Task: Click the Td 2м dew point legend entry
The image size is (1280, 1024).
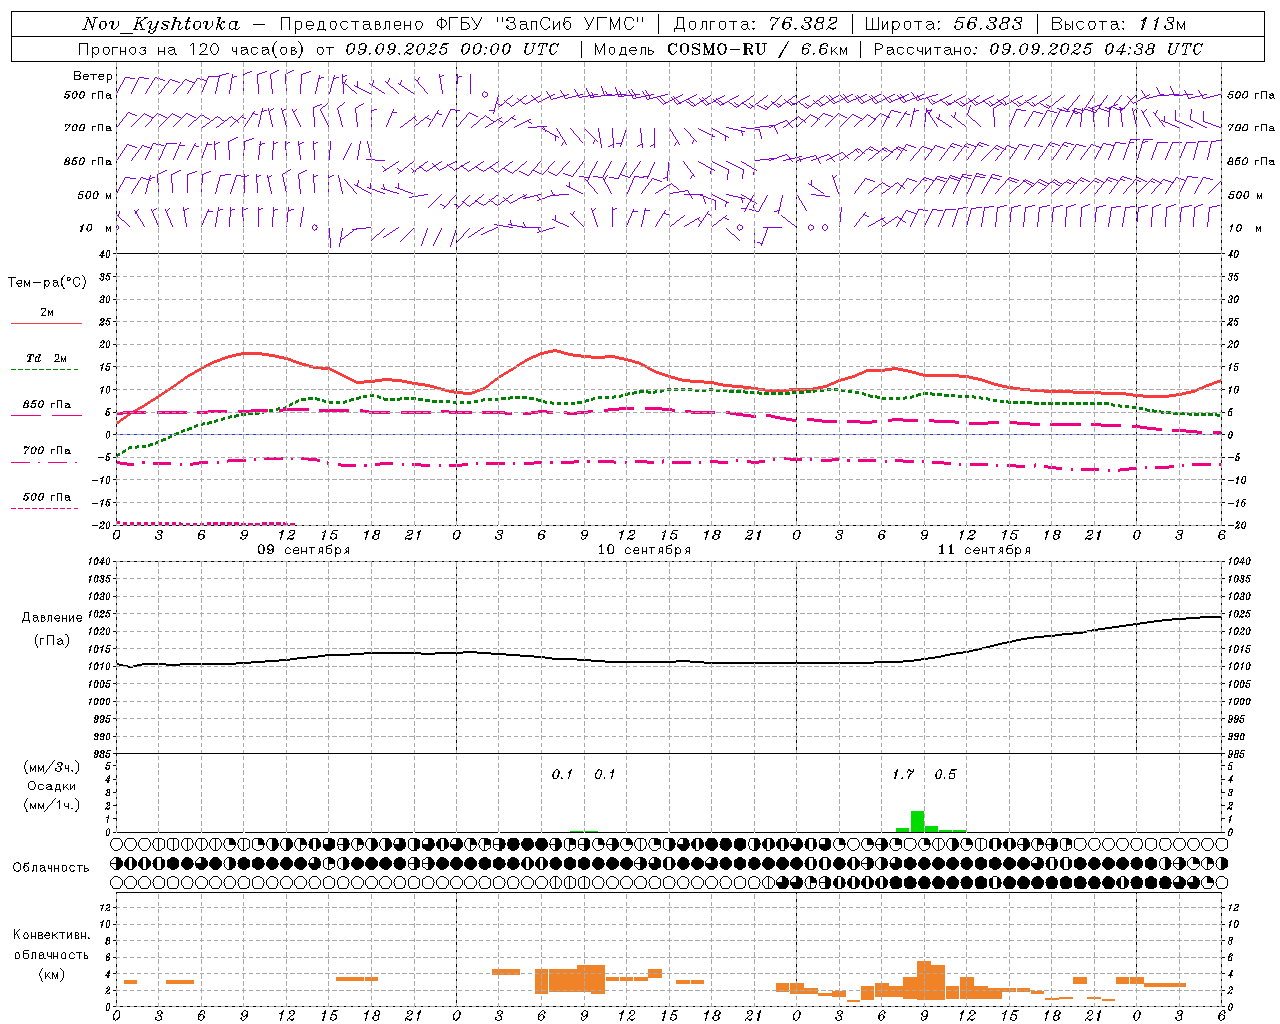Action: tap(47, 358)
